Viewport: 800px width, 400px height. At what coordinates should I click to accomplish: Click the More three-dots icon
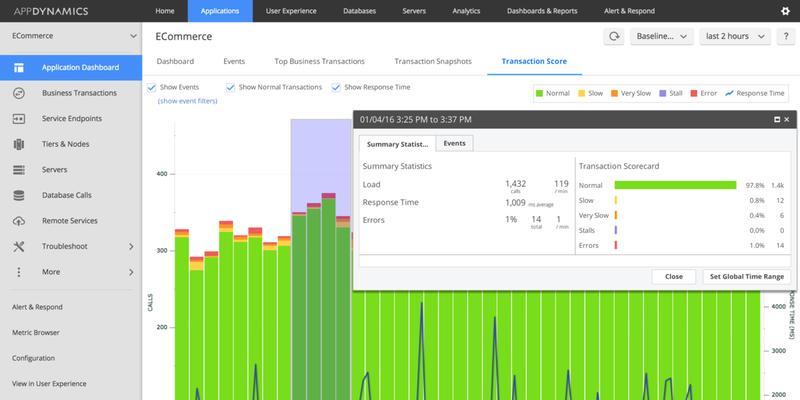point(19,272)
